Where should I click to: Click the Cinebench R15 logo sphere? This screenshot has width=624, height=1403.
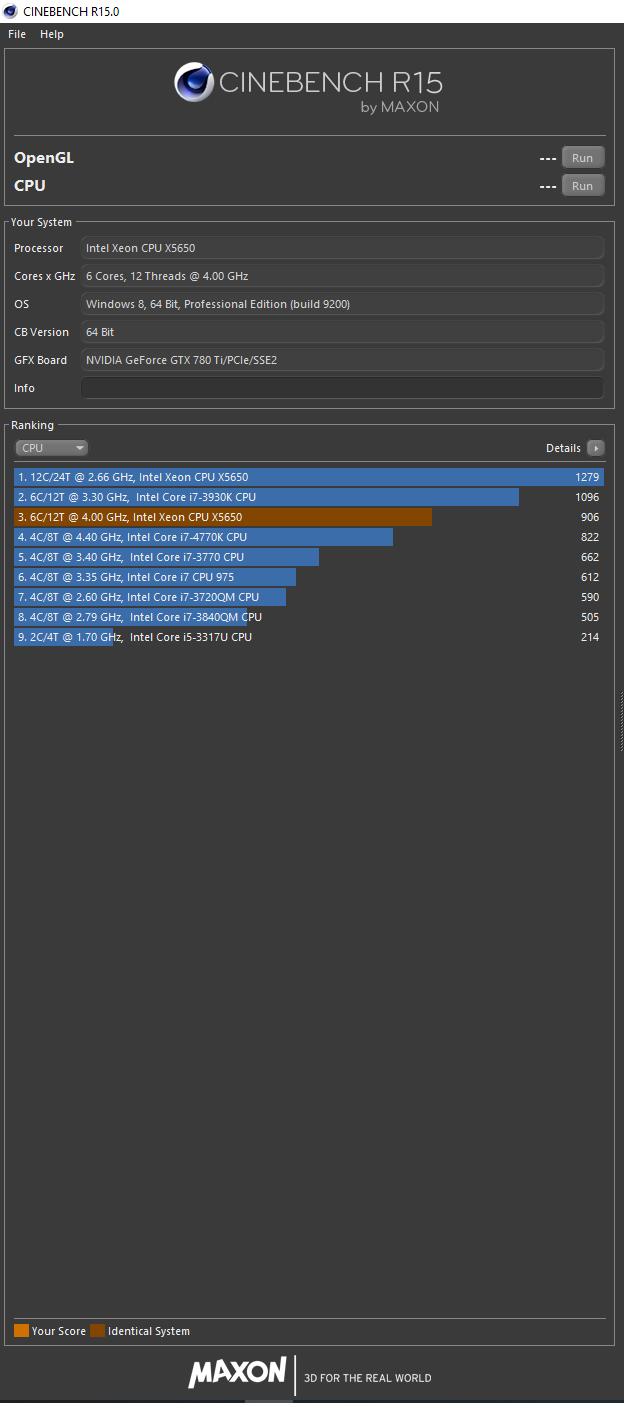tap(194, 82)
